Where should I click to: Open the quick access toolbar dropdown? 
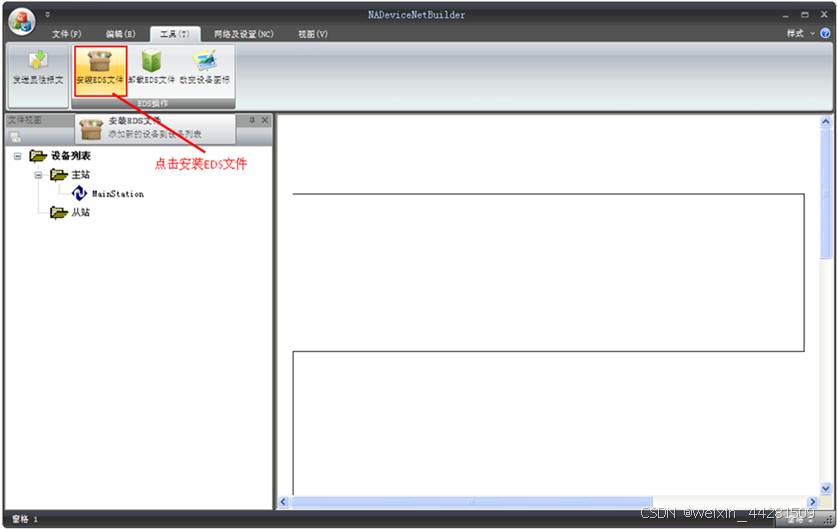48,14
